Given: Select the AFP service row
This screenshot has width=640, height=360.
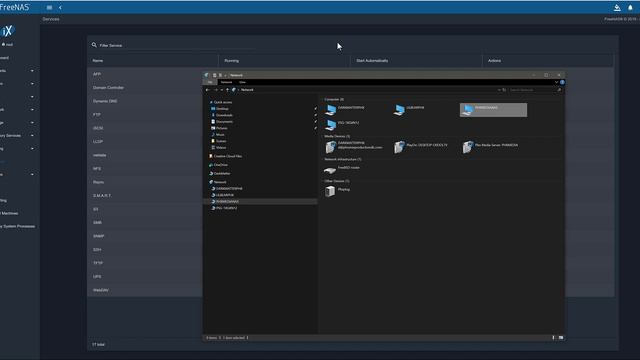Looking at the screenshot, I should tap(145, 74).
